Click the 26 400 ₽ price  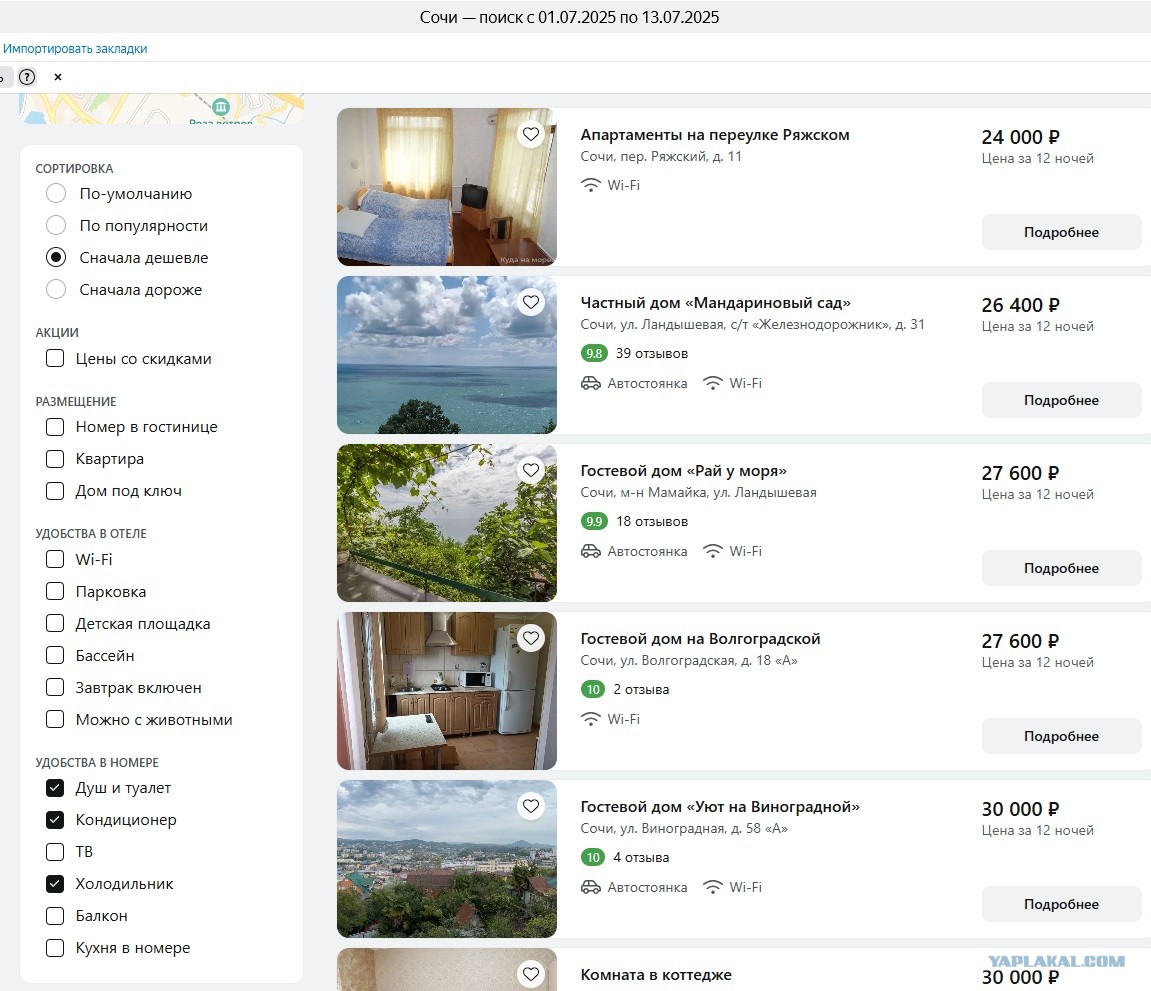(1020, 305)
